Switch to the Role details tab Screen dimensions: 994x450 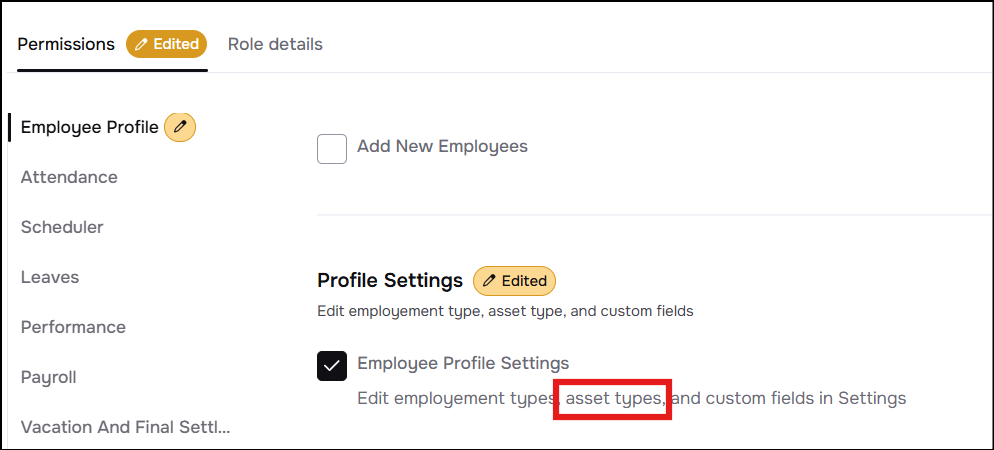coord(275,44)
